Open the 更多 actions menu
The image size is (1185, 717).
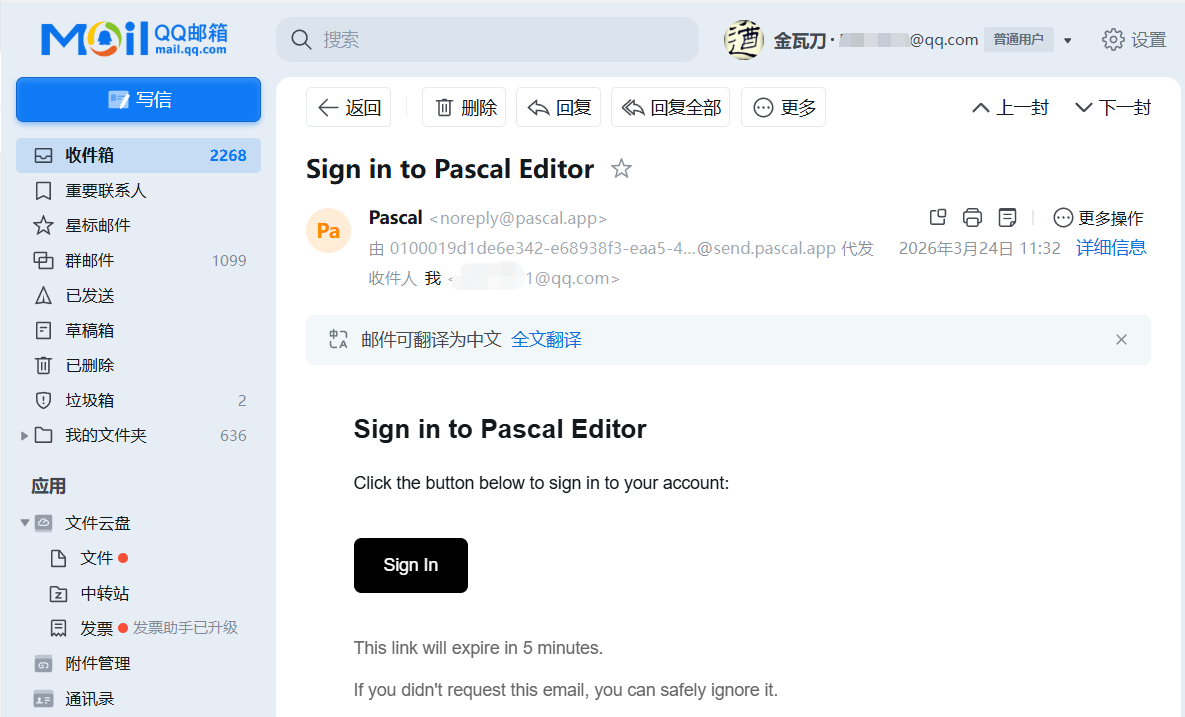point(783,108)
